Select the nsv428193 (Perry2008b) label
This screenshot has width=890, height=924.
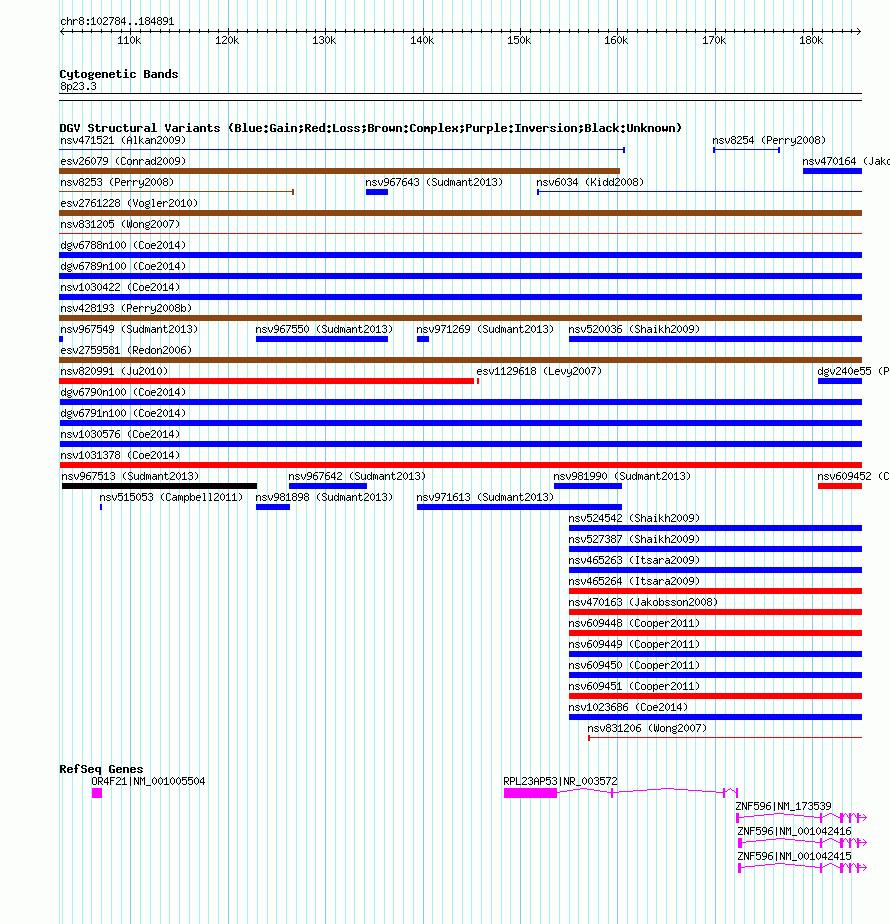[126, 308]
